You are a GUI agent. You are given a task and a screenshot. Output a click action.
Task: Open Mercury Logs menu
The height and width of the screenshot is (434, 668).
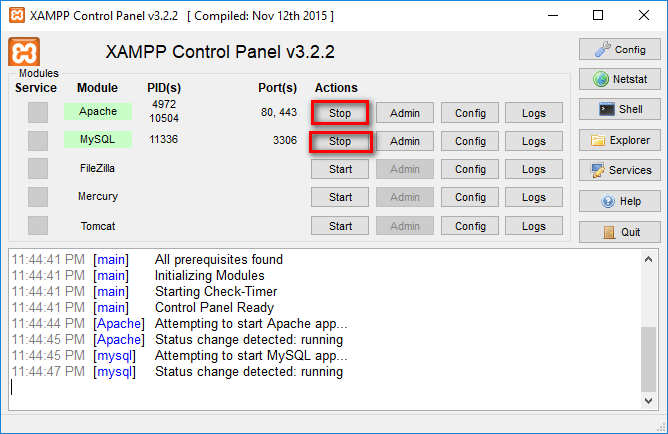[534, 197]
